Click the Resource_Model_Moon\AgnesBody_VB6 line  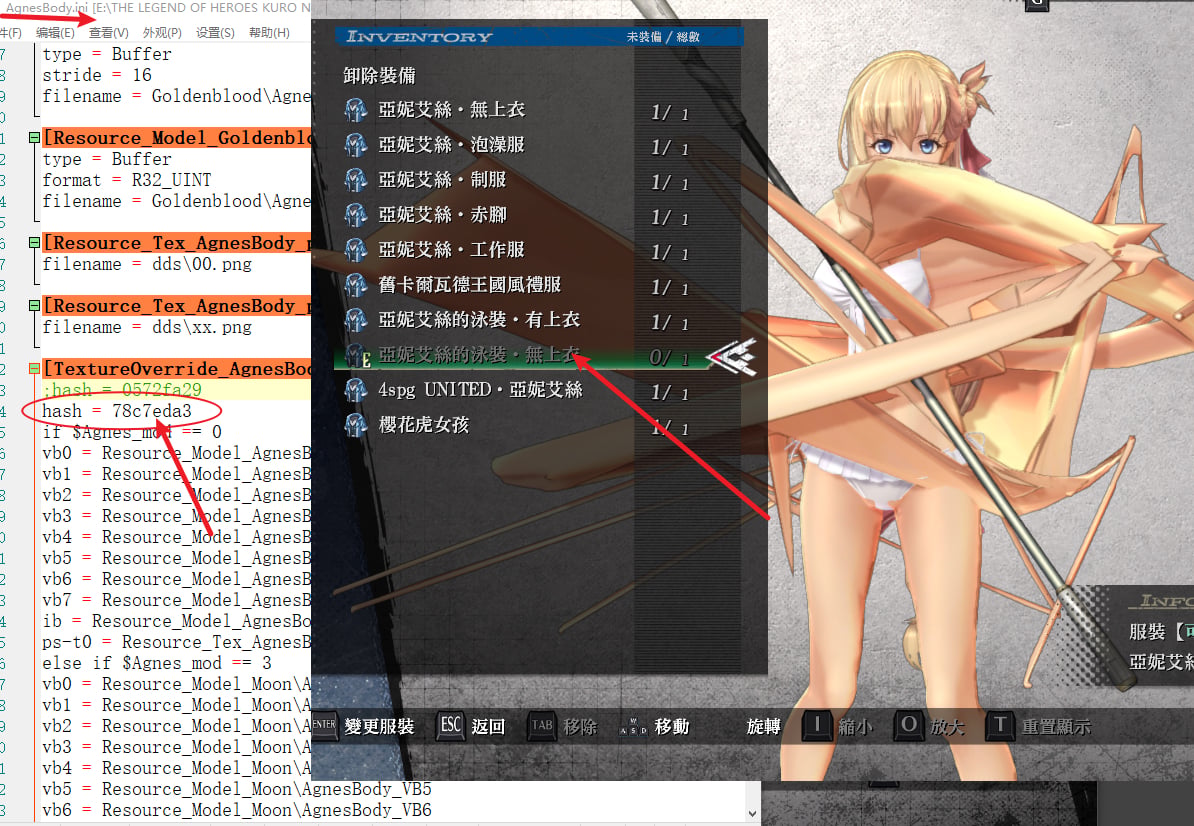click(x=236, y=810)
